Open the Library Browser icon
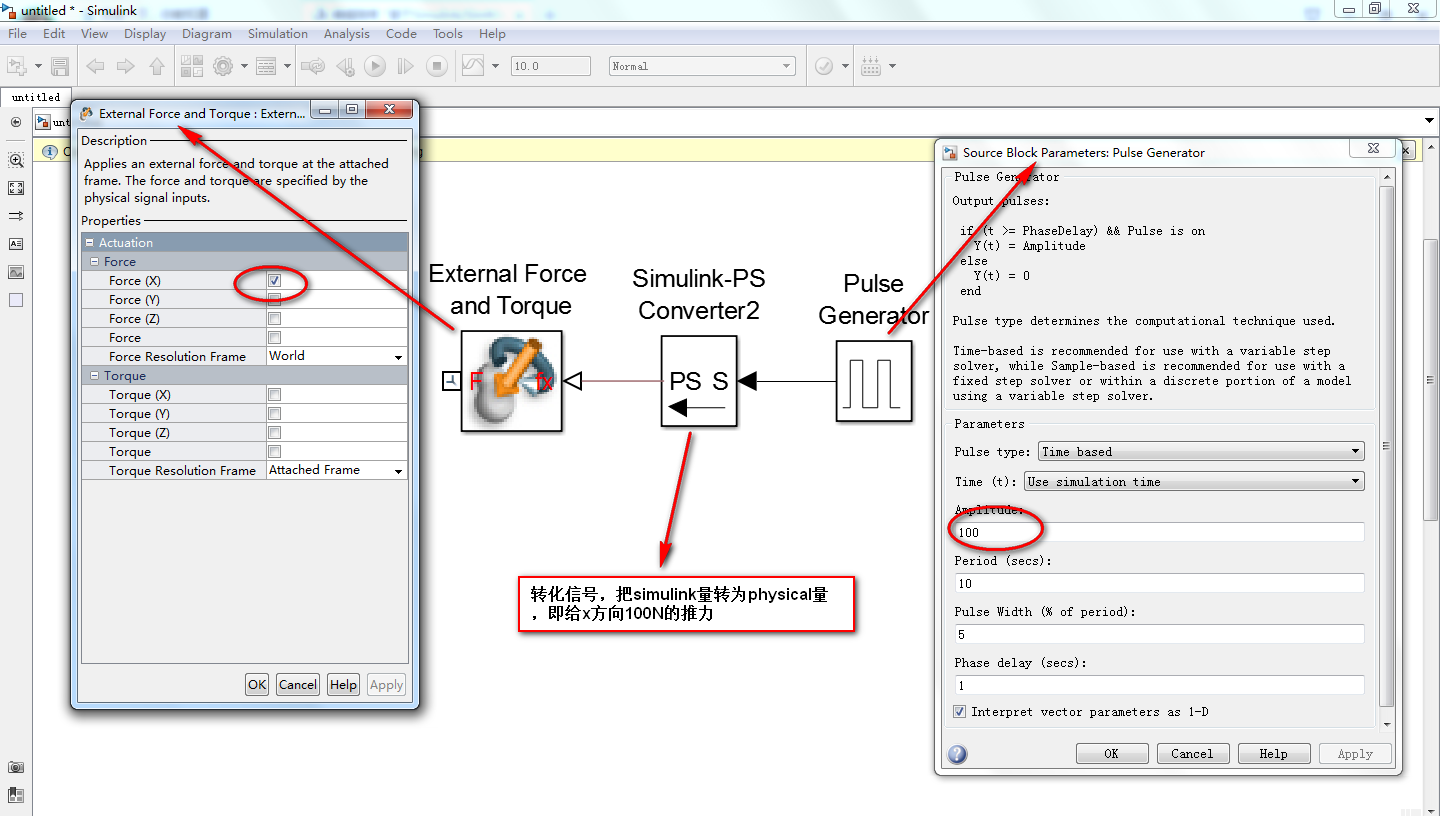1440x816 pixels. coord(192,66)
